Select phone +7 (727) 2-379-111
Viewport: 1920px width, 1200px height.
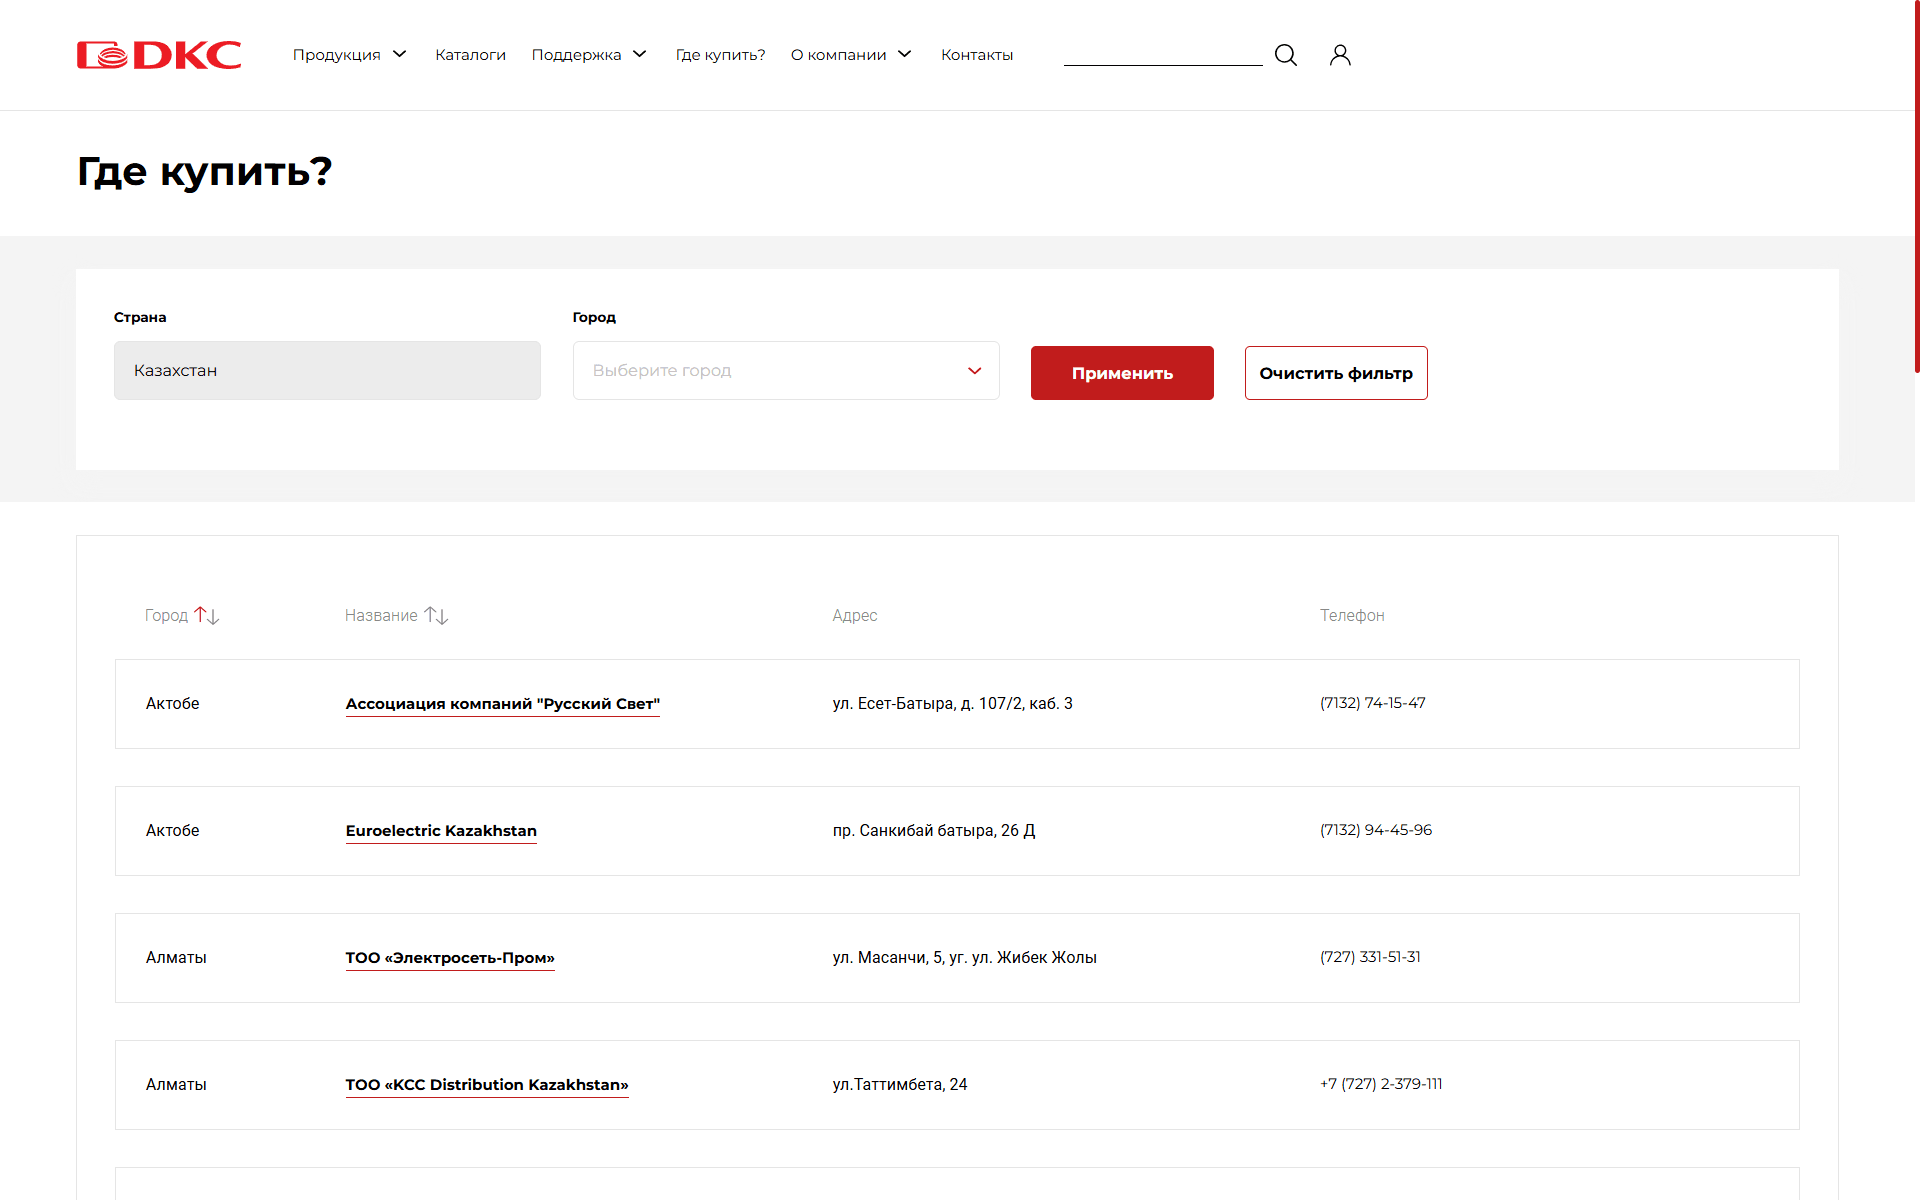(1381, 1084)
